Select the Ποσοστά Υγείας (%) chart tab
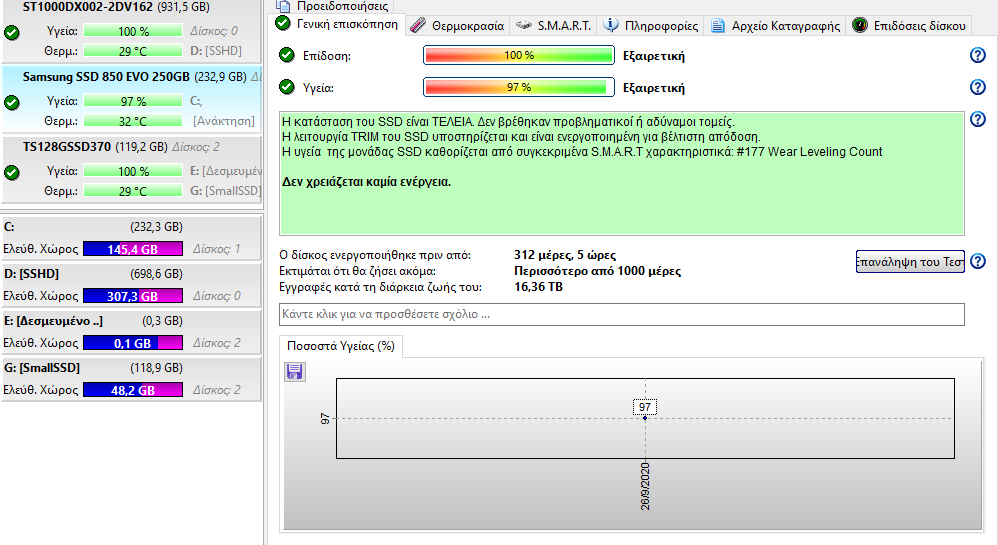This screenshot has height=545, width=998. pos(341,346)
